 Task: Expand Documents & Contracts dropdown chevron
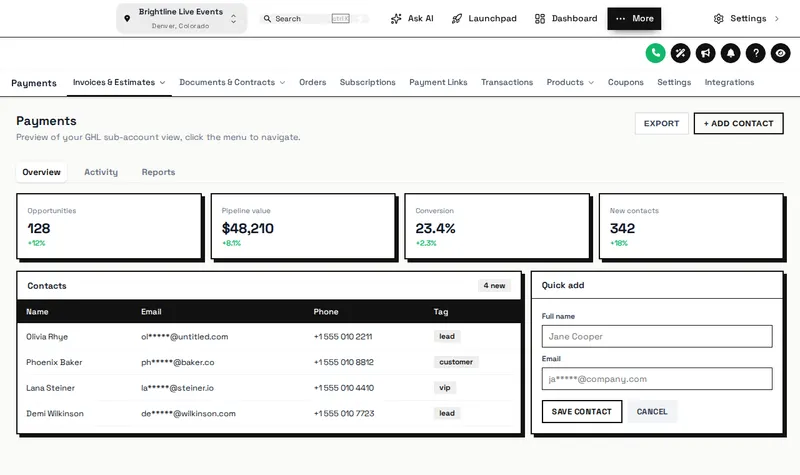point(282,82)
